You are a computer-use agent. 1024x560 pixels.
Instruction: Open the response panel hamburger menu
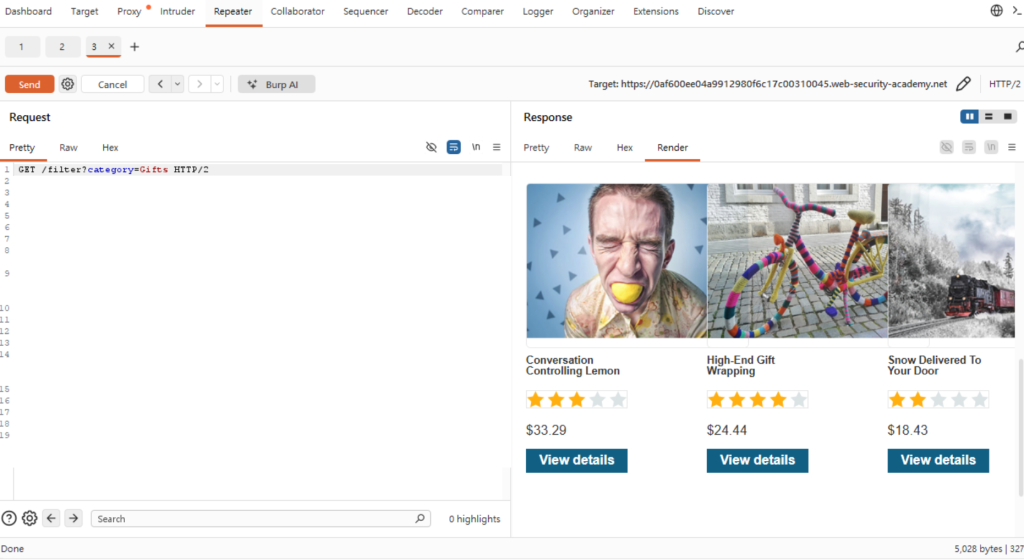(x=1012, y=147)
